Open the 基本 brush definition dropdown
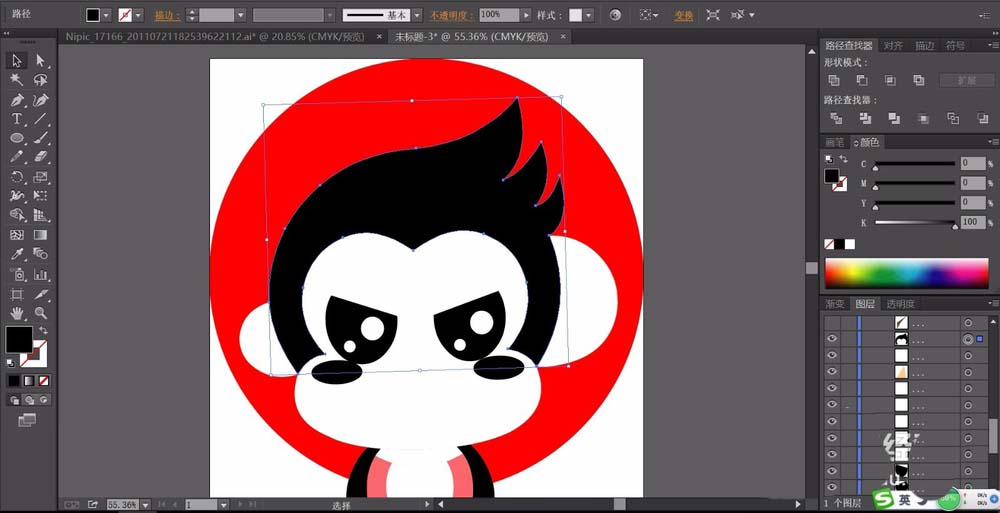Screen dimensions: 1000x513 [416, 15]
